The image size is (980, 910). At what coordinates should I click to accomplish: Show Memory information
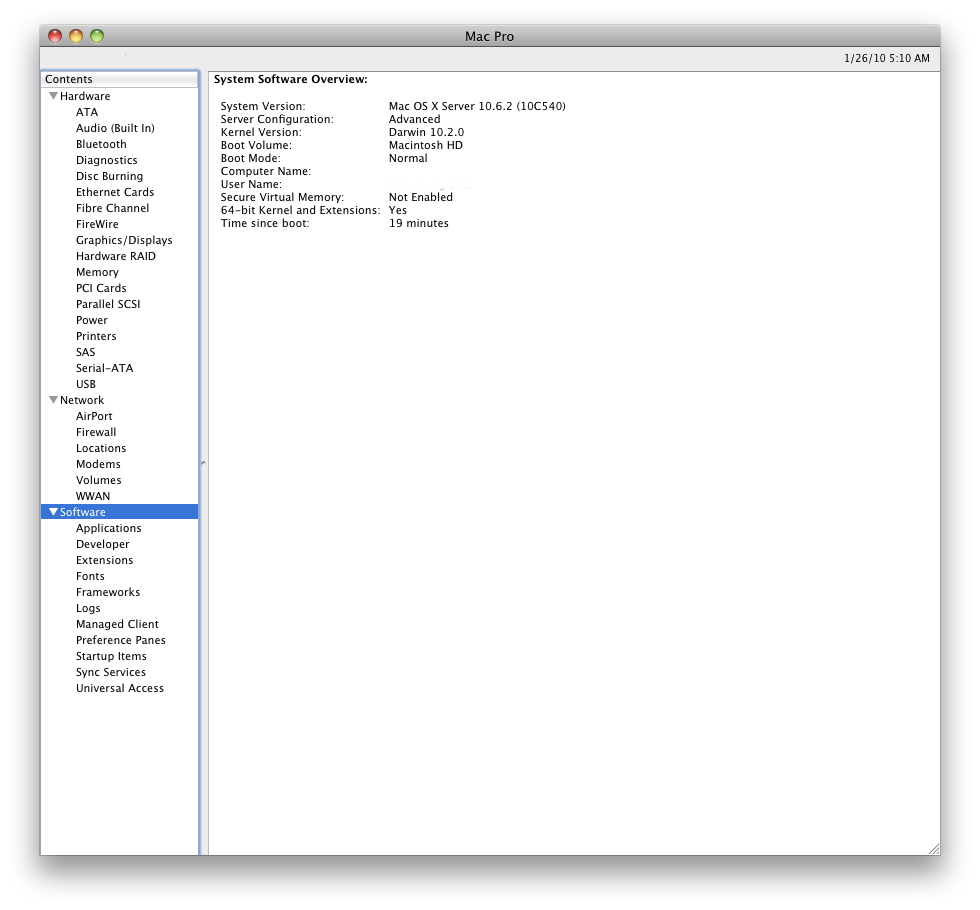97,272
